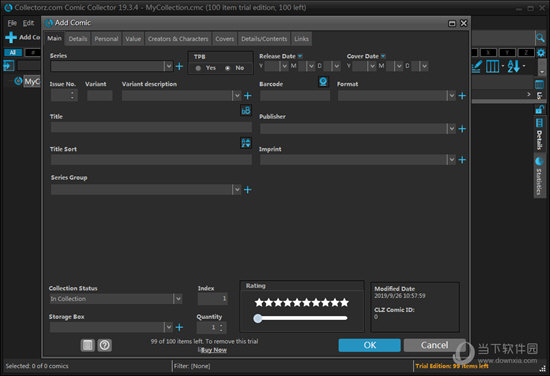Screen dimensions: 550x376
Task: Click the Add Comic plus icon in main window
Action: (11, 37)
